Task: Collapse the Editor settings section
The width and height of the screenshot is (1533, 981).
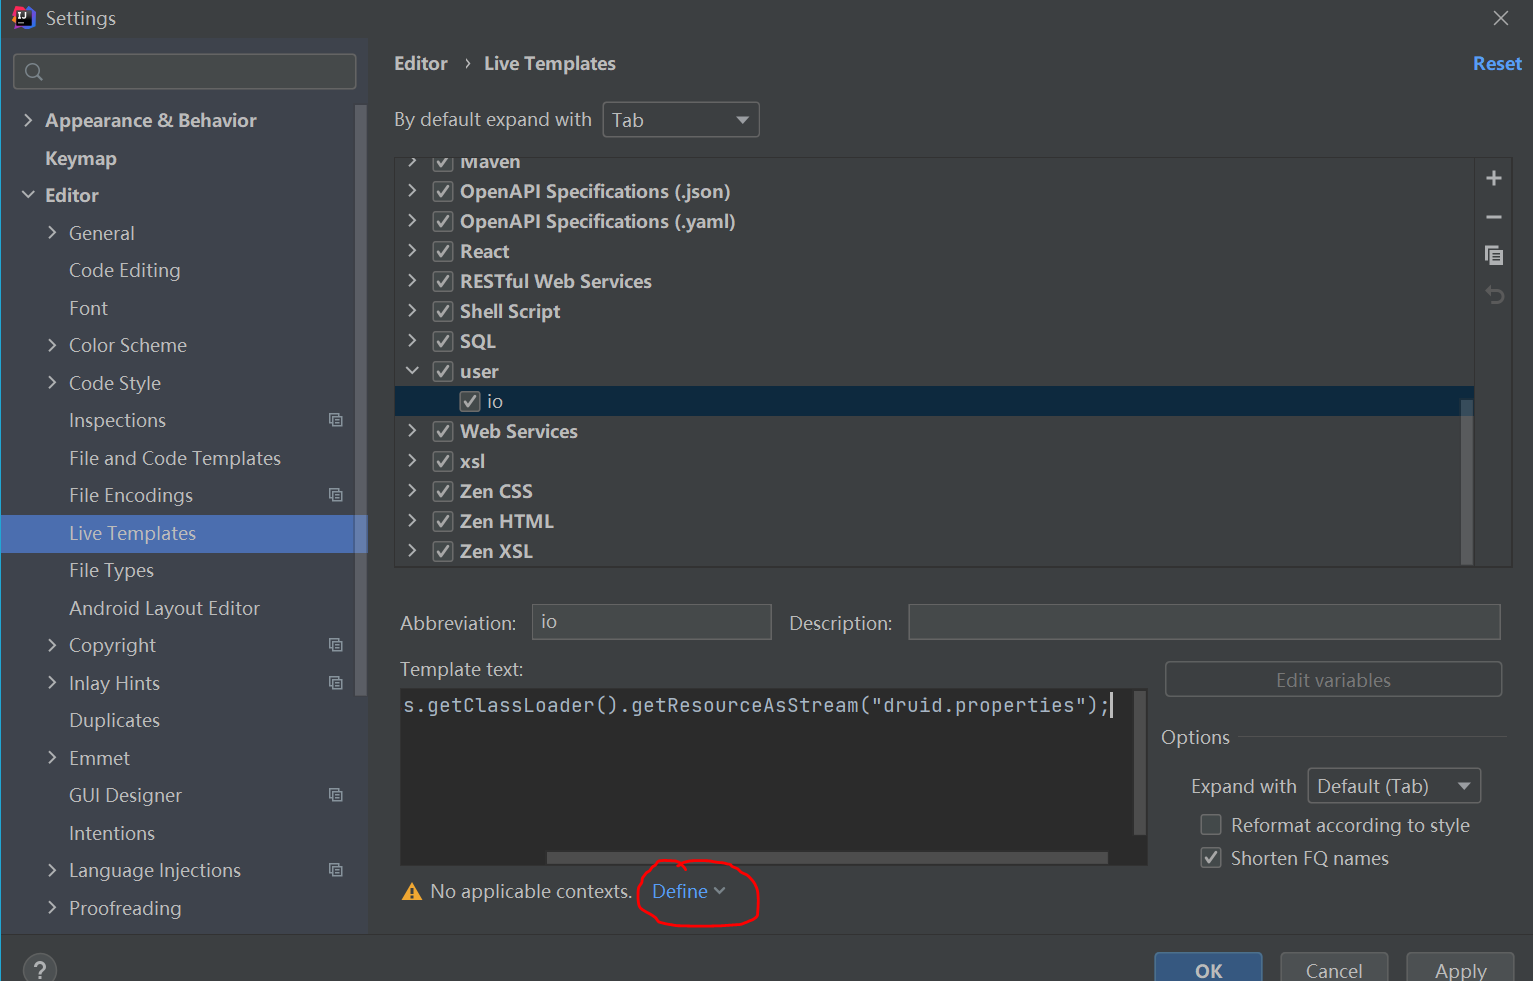Action: click(x=28, y=195)
